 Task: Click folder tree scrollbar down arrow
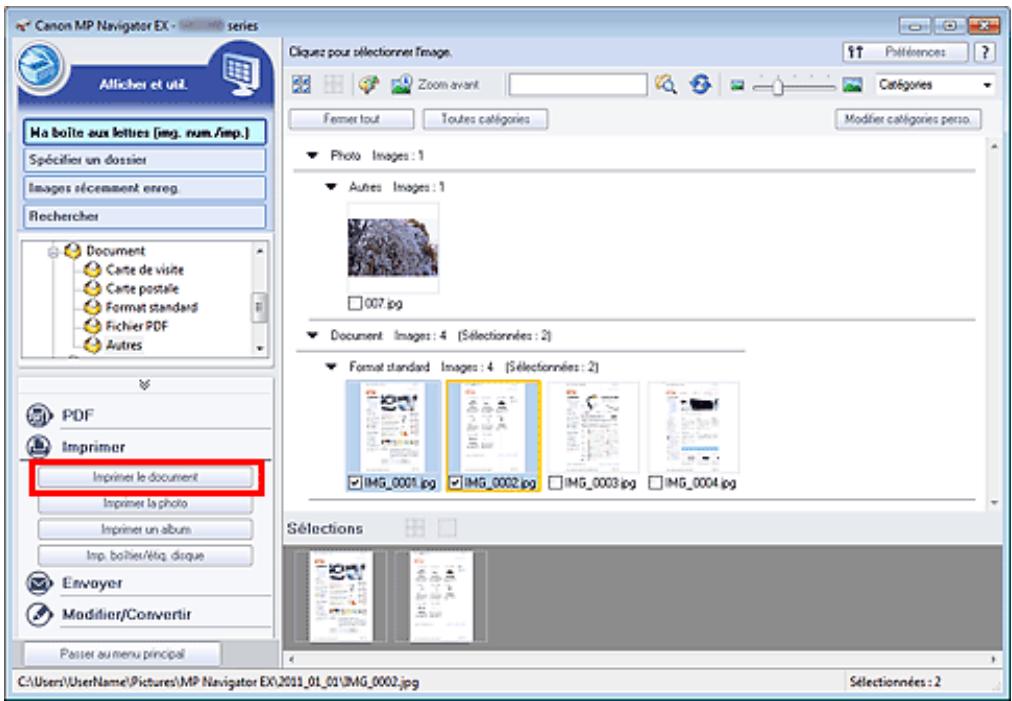coord(260,348)
